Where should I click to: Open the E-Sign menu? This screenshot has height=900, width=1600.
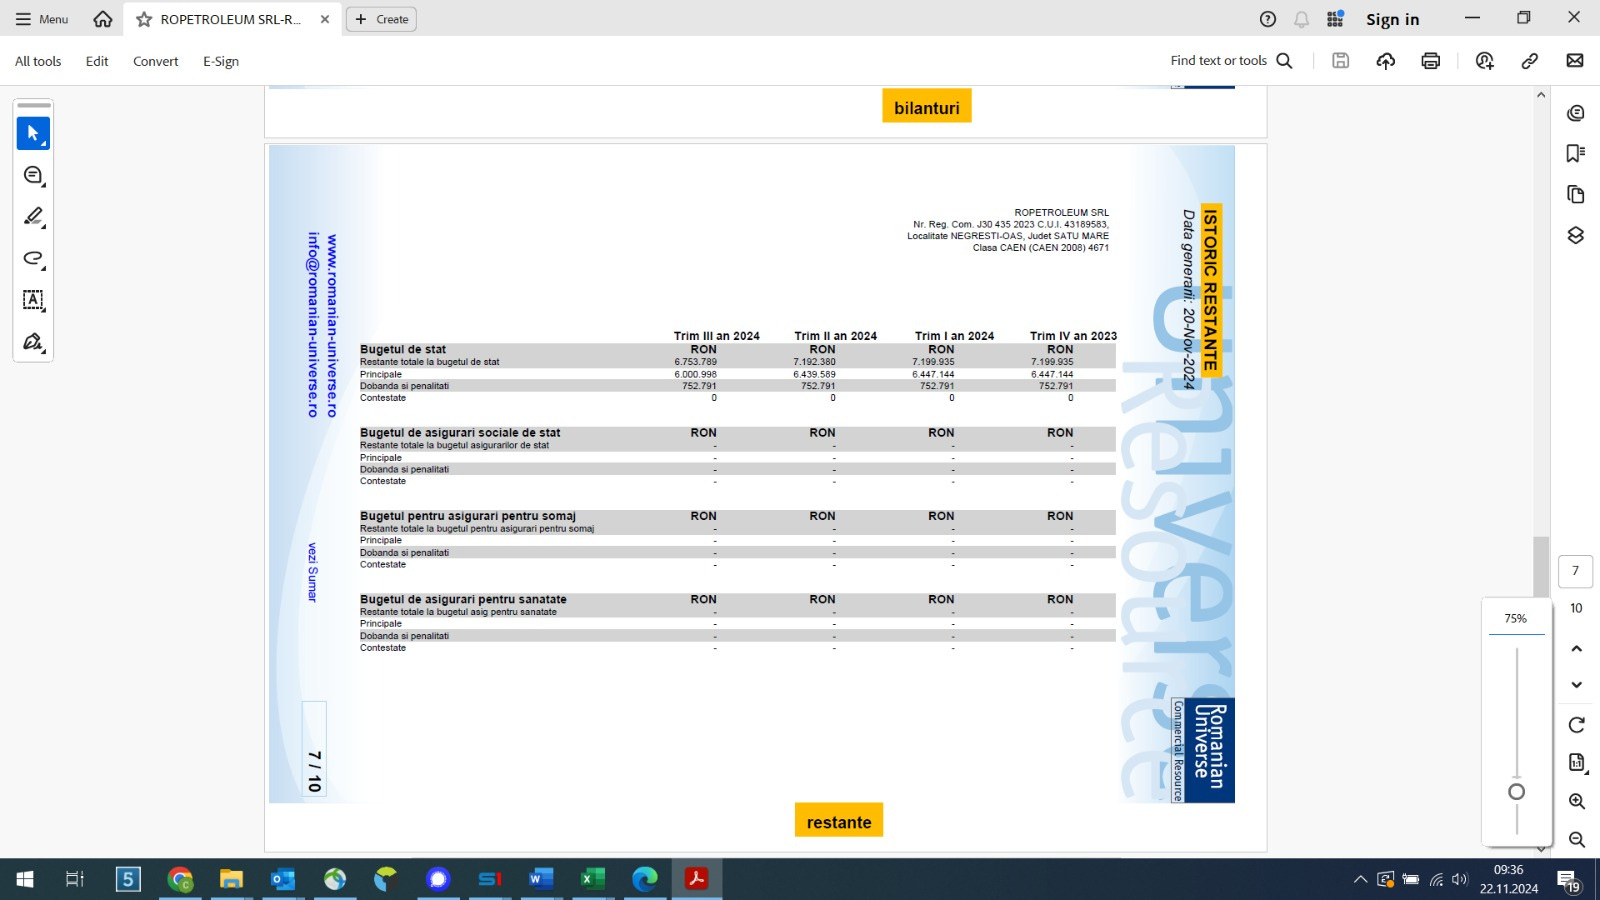221,61
